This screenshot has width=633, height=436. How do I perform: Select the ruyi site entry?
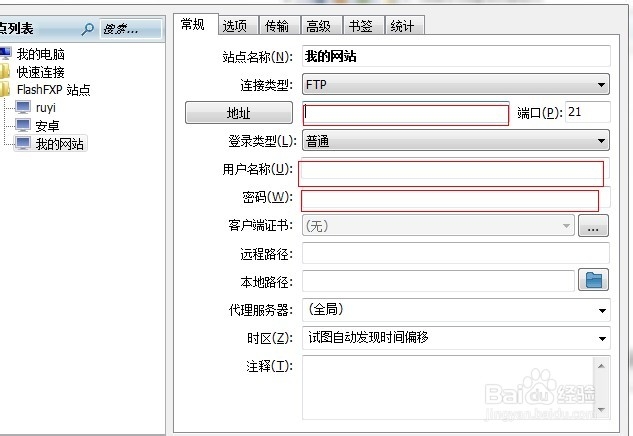click(x=46, y=108)
